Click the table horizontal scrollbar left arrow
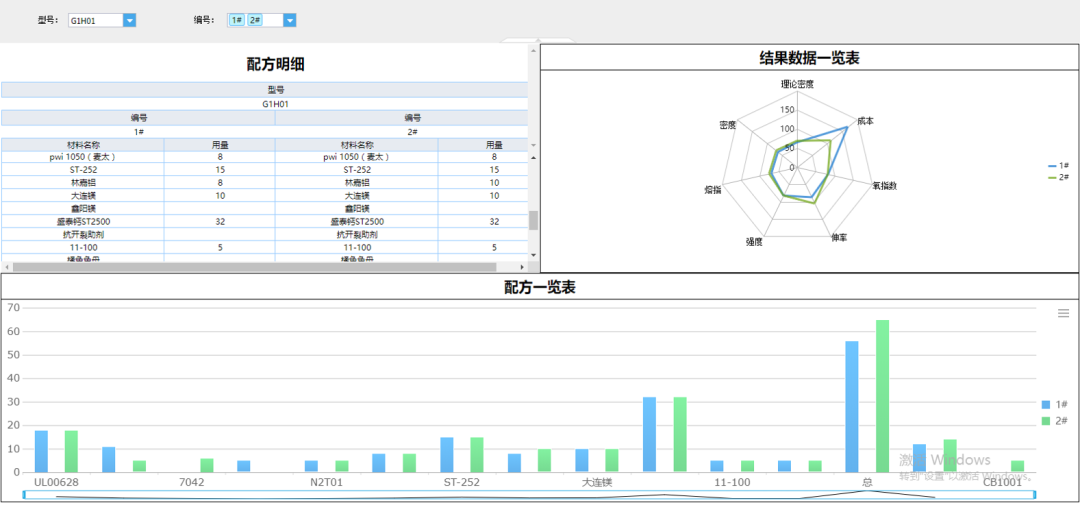Viewport: 1080px width, 505px height. click(x=6, y=267)
